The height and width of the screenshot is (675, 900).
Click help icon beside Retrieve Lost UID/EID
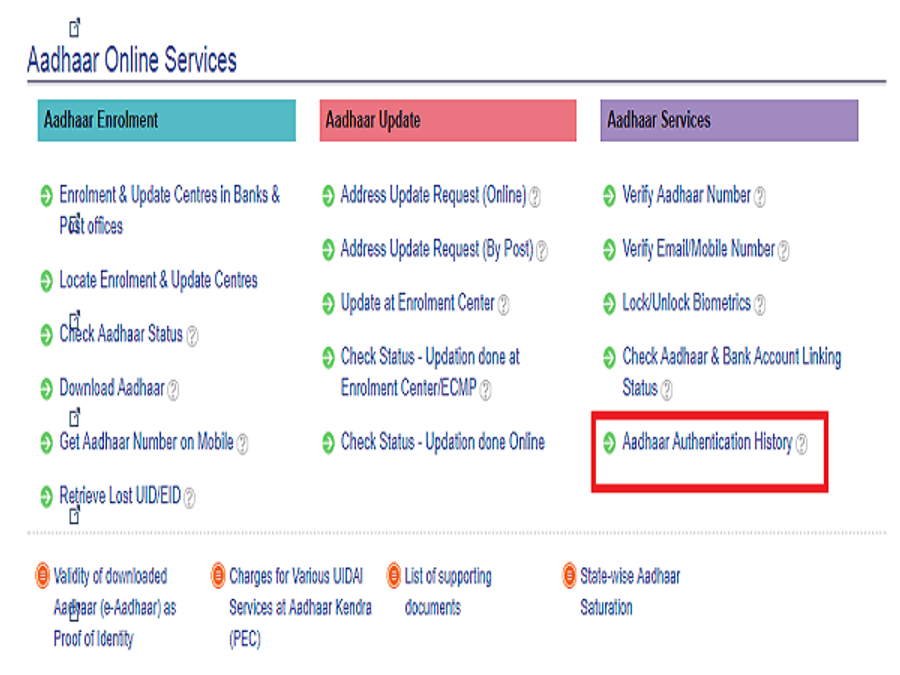[189, 497]
